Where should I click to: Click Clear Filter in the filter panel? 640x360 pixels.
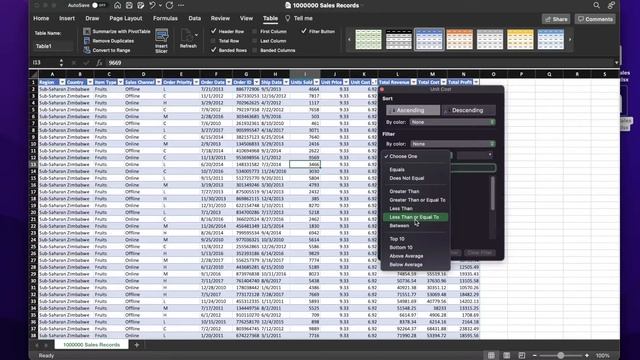(480, 253)
